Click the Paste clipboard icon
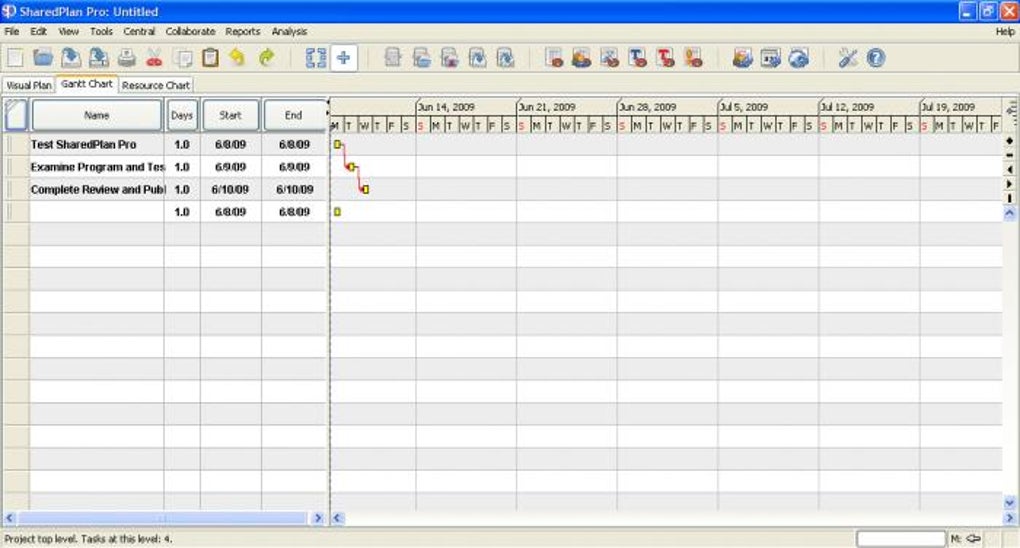This screenshot has width=1020, height=548. 210,58
